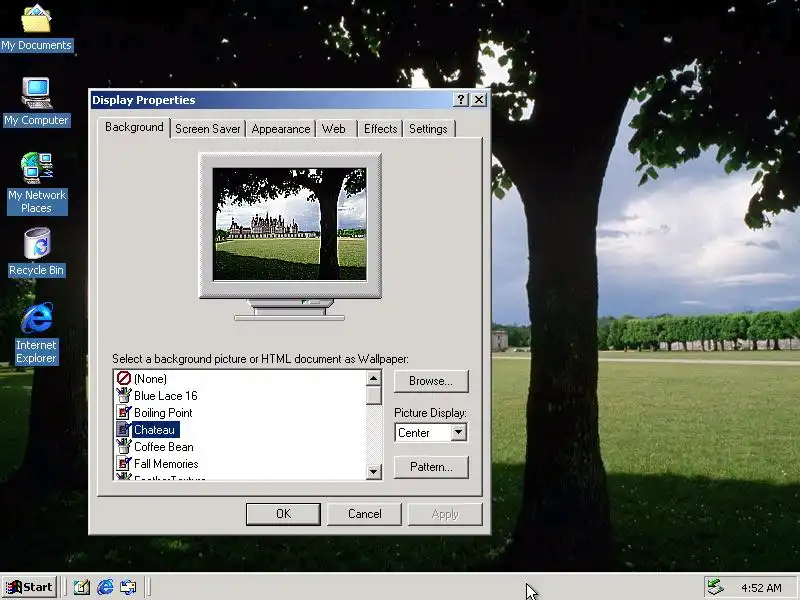Confirm with the OK button

pos(283,514)
